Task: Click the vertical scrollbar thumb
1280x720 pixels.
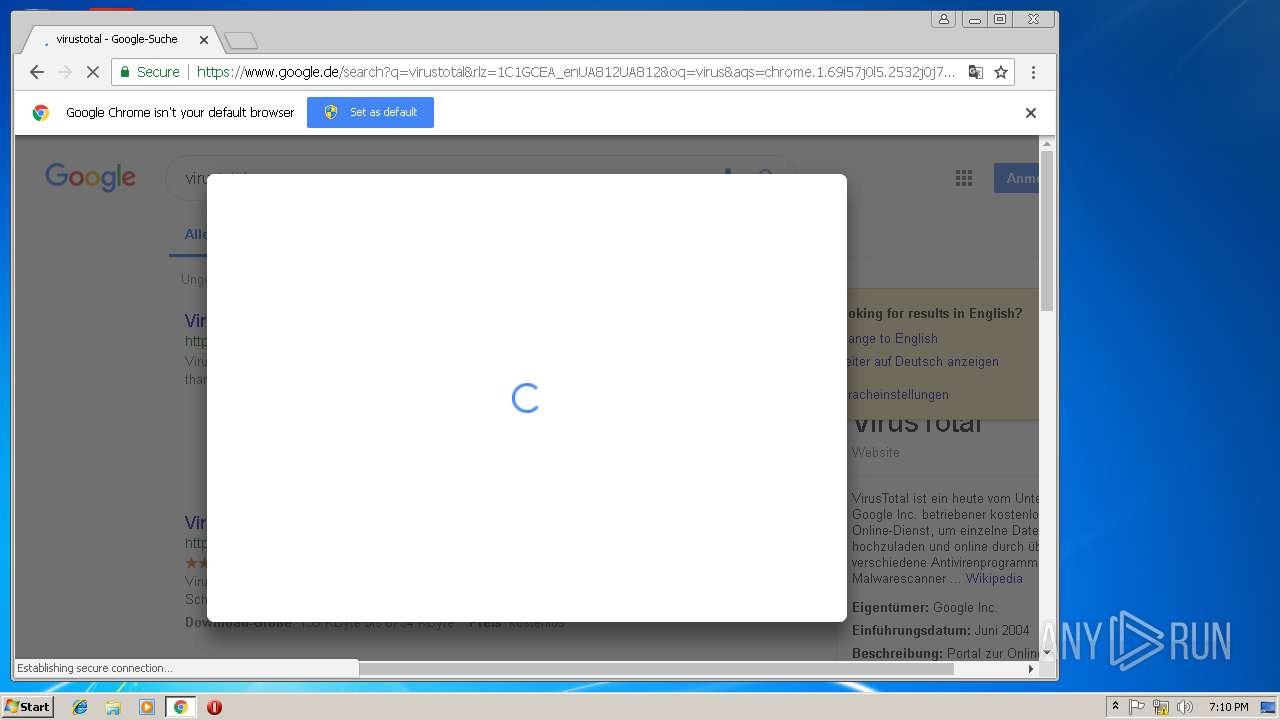Action: click(x=1047, y=230)
